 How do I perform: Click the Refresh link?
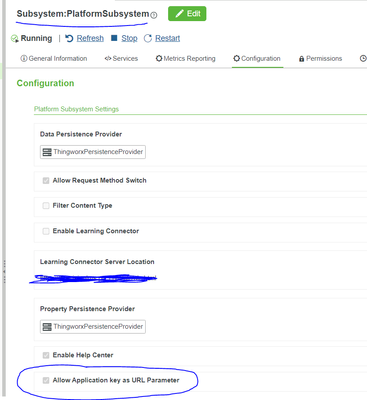(x=90, y=38)
